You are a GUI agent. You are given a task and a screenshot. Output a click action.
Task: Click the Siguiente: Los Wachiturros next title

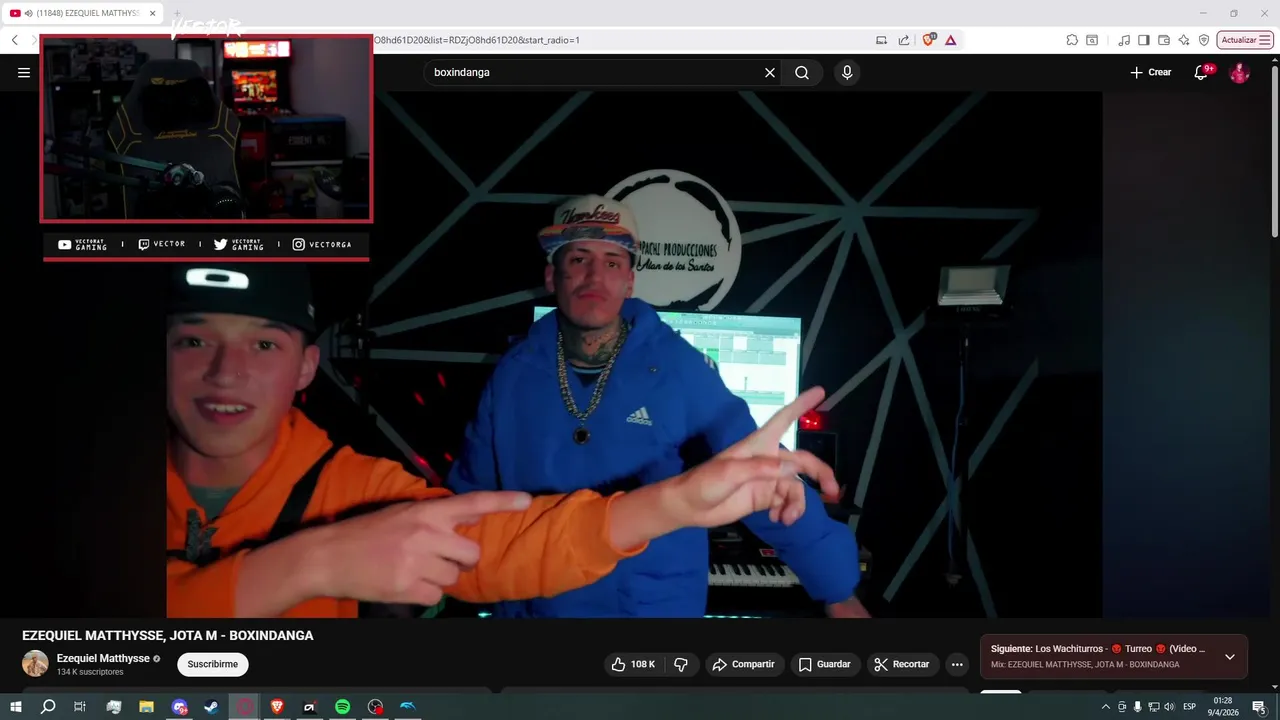1098,649
